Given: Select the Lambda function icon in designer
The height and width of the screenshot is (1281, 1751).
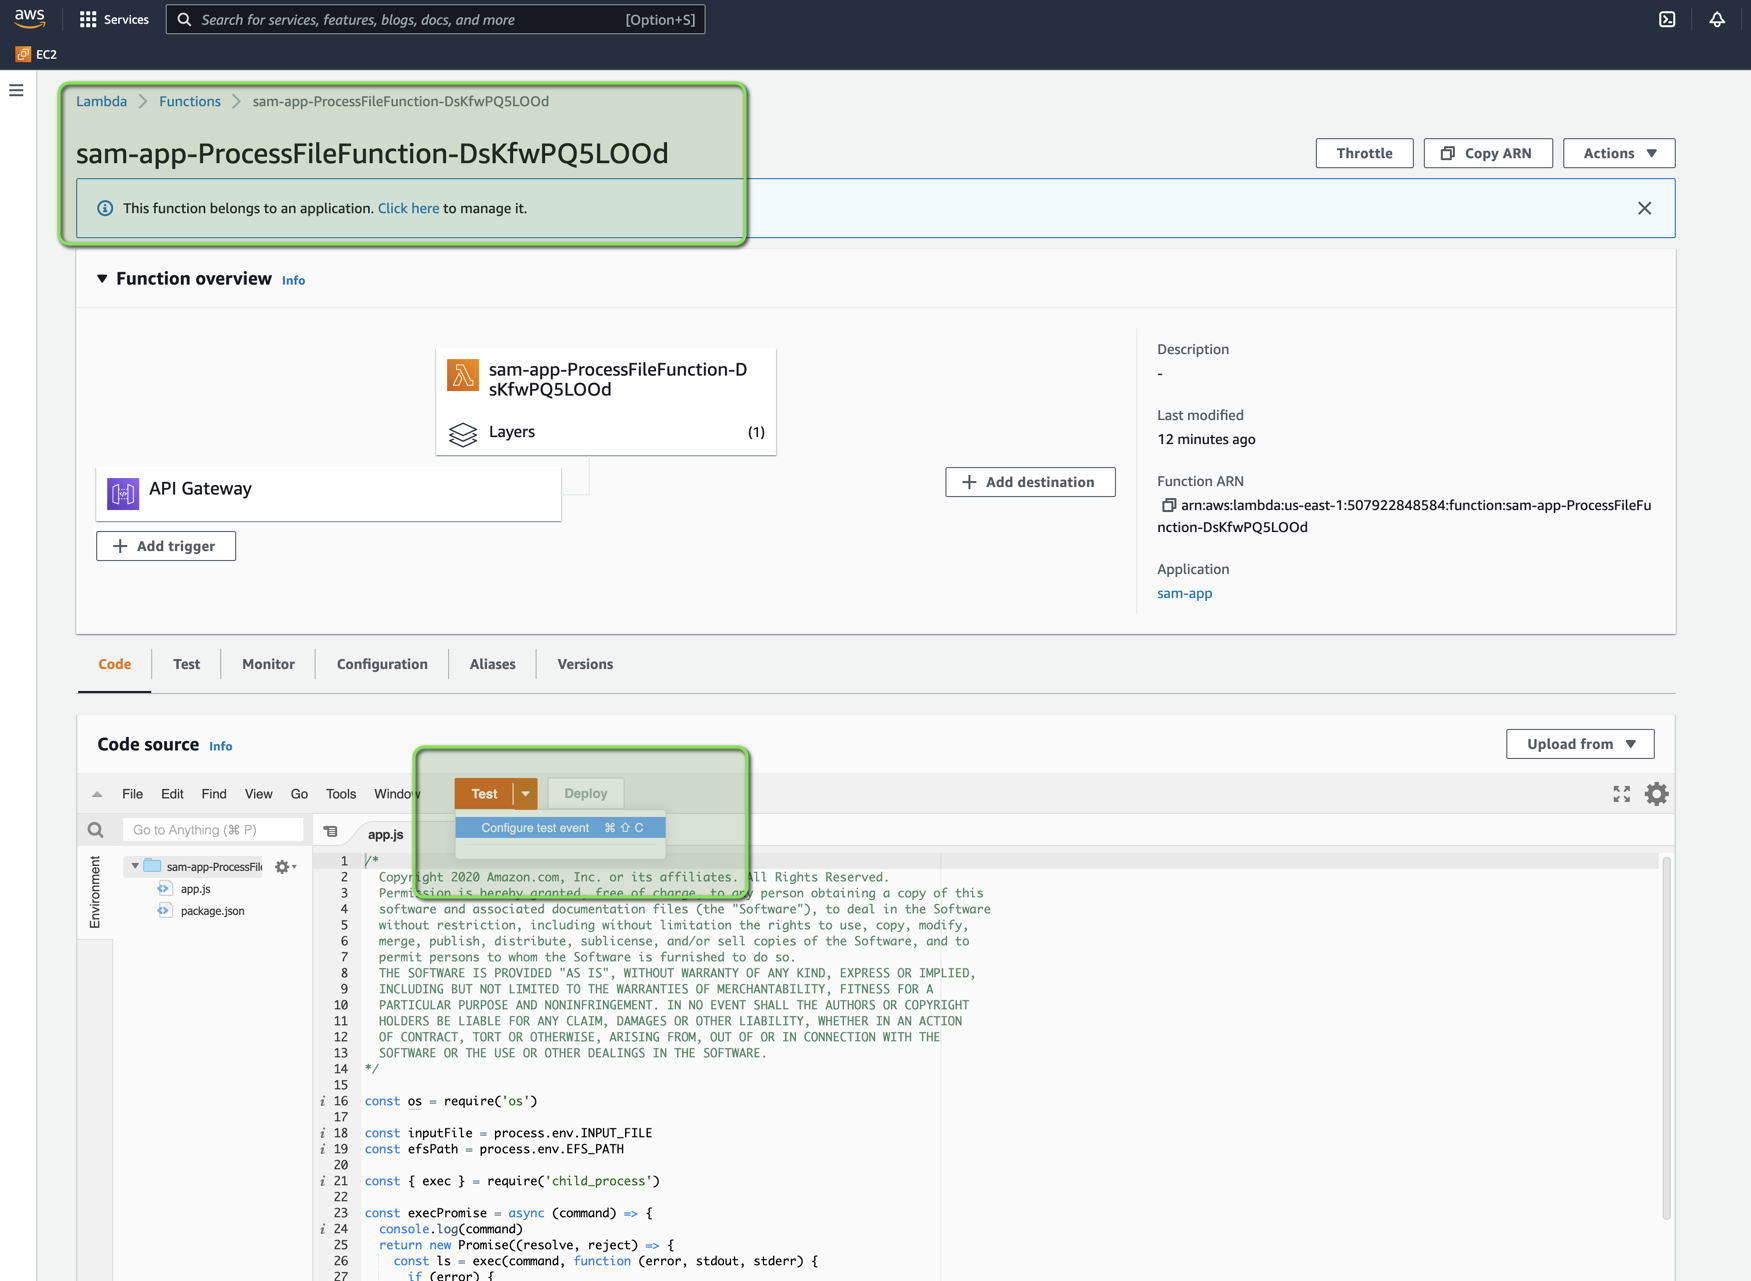Looking at the screenshot, I should coord(463,375).
